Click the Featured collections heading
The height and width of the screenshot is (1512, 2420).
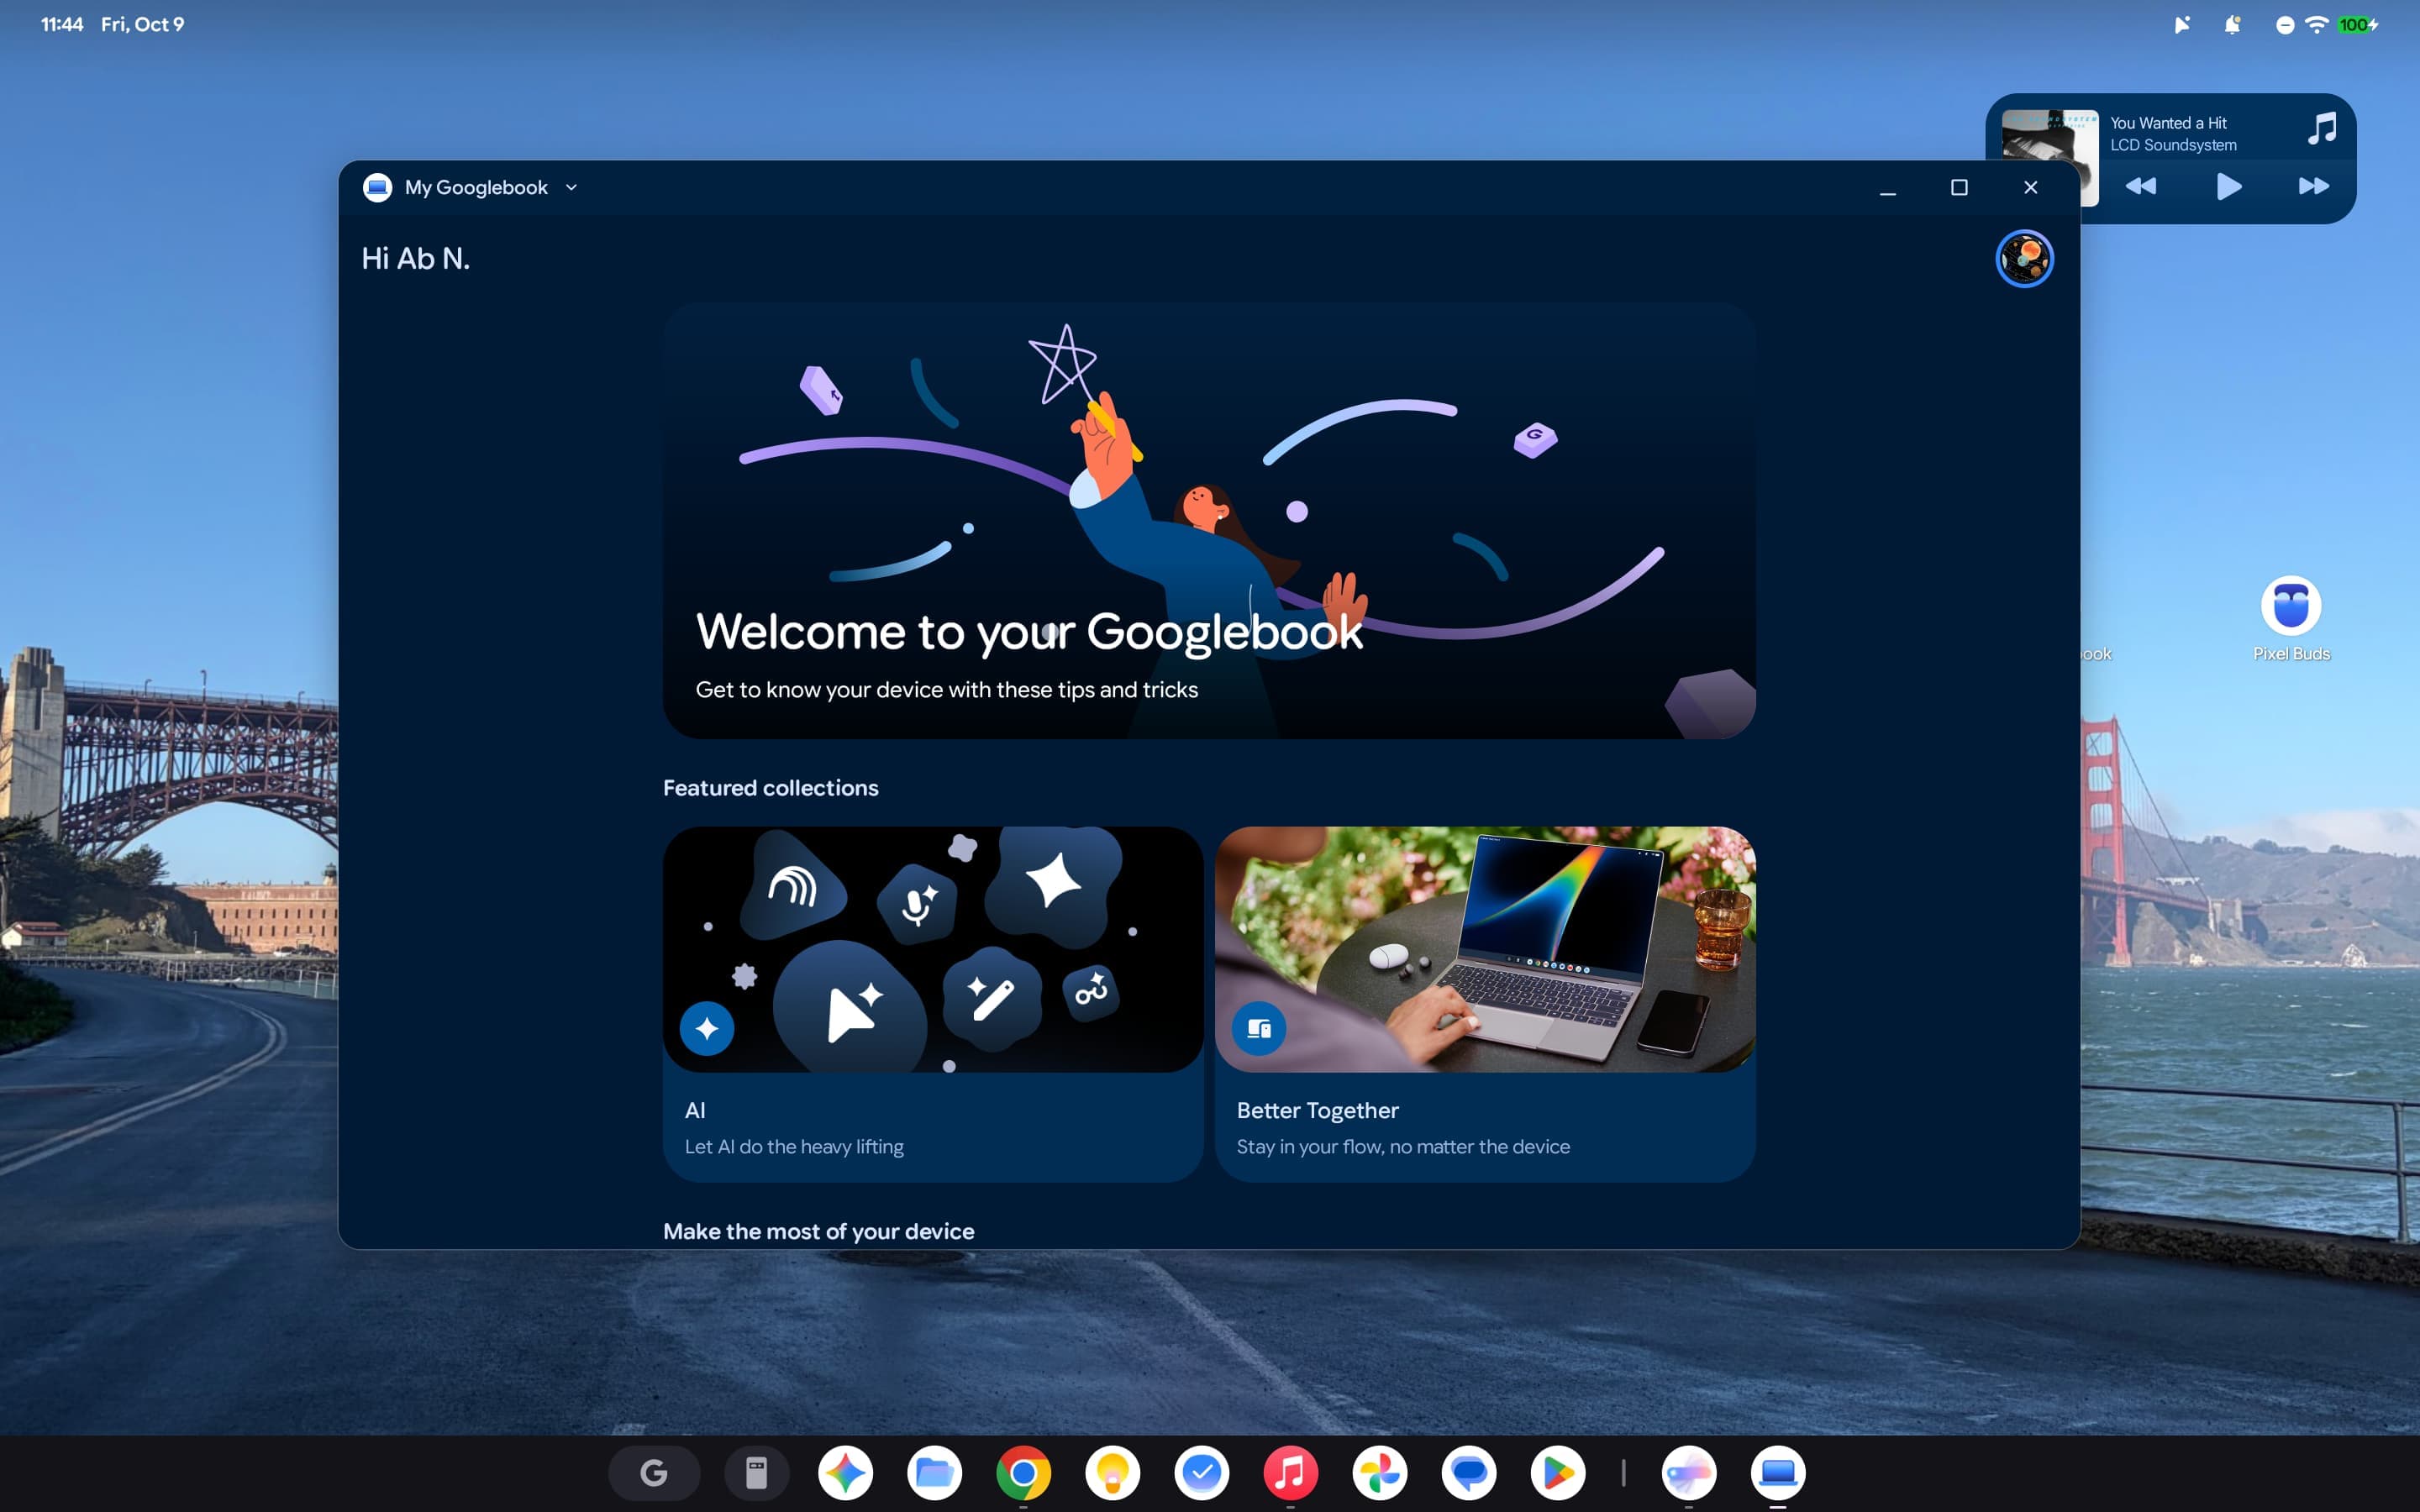(770, 788)
